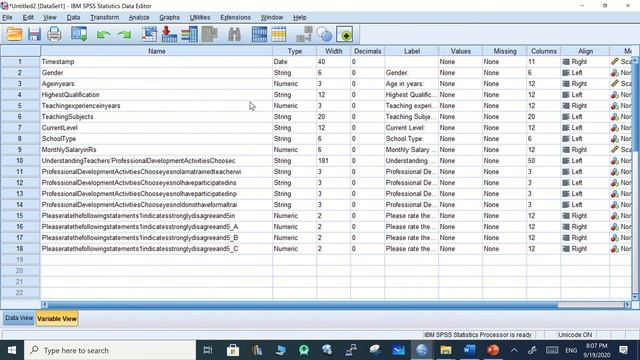Click the Nominal measure icon in Gender row
Screen dimensions: 640x360
point(615,73)
